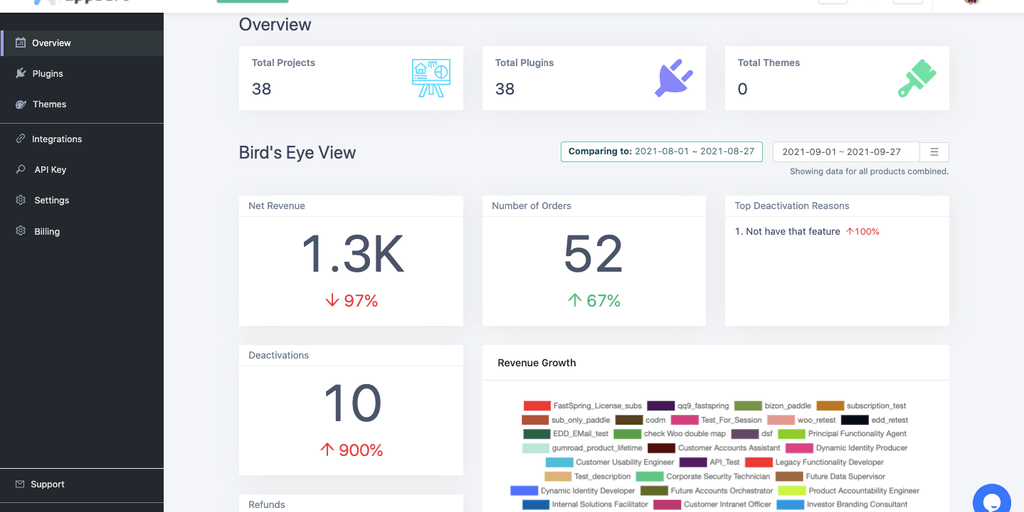This screenshot has width=1024, height=512.
Task: Click the API Key icon in sidebar
Action: [x=21, y=169]
